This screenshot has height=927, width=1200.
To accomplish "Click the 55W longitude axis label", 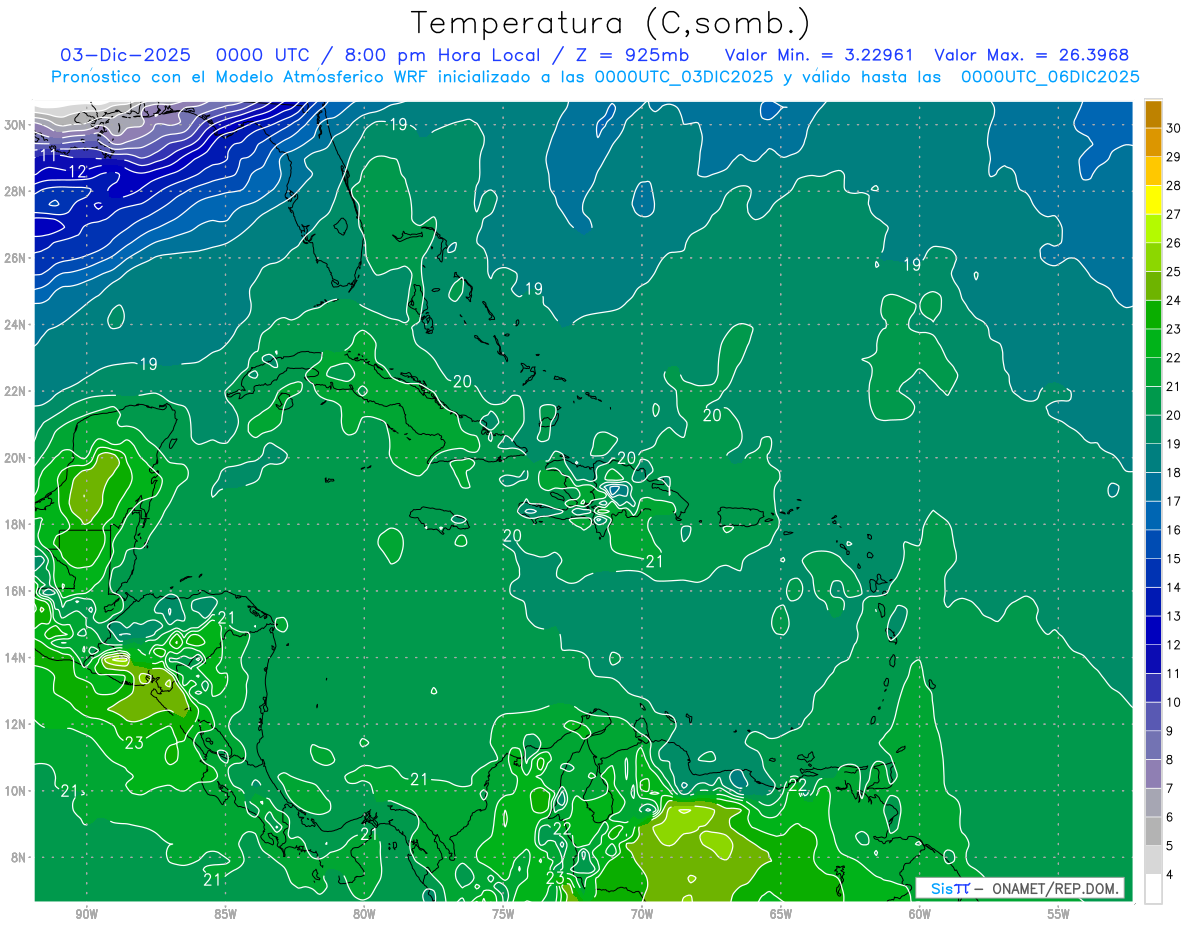I will coord(1059,914).
